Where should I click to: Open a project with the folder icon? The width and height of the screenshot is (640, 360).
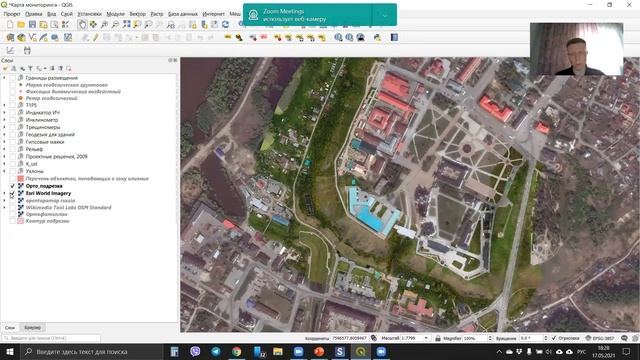click(x=21, y=24)
